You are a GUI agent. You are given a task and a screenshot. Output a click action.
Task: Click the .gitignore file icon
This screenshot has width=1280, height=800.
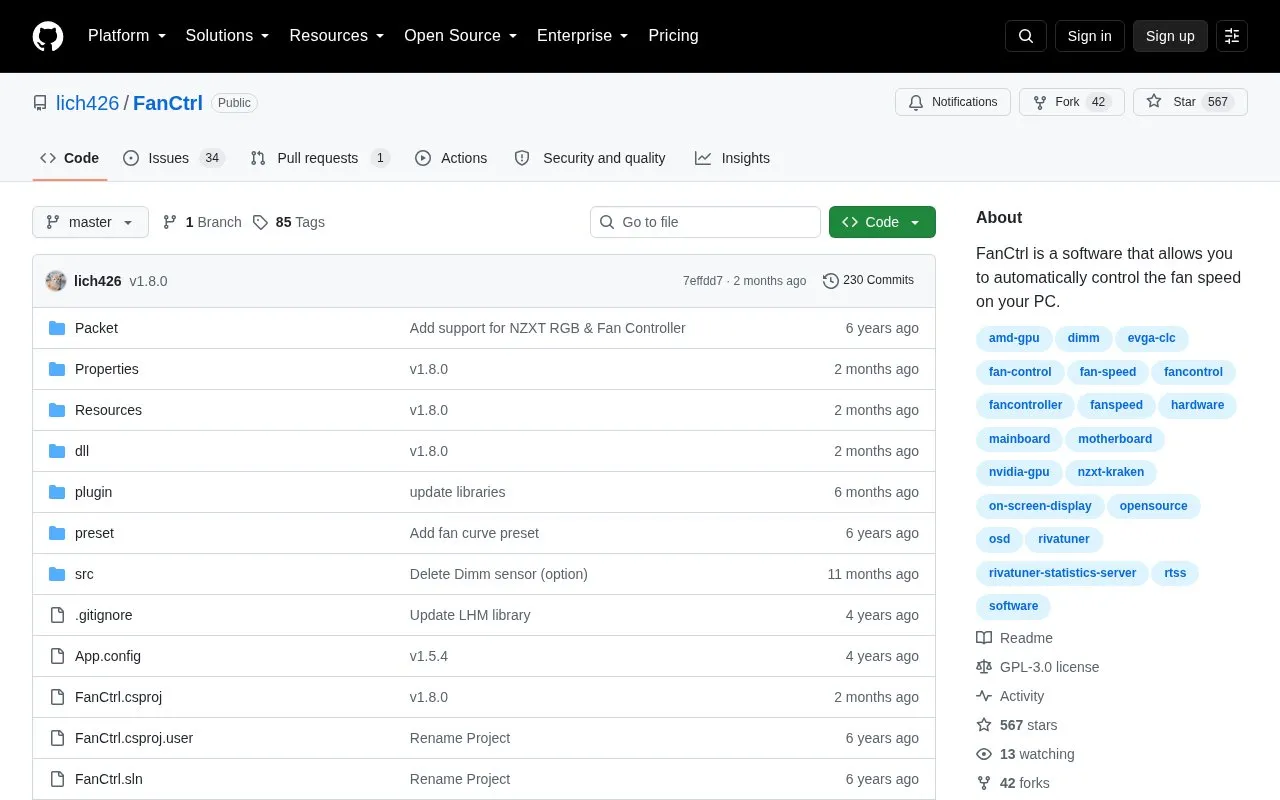click(x=57, y=615)
